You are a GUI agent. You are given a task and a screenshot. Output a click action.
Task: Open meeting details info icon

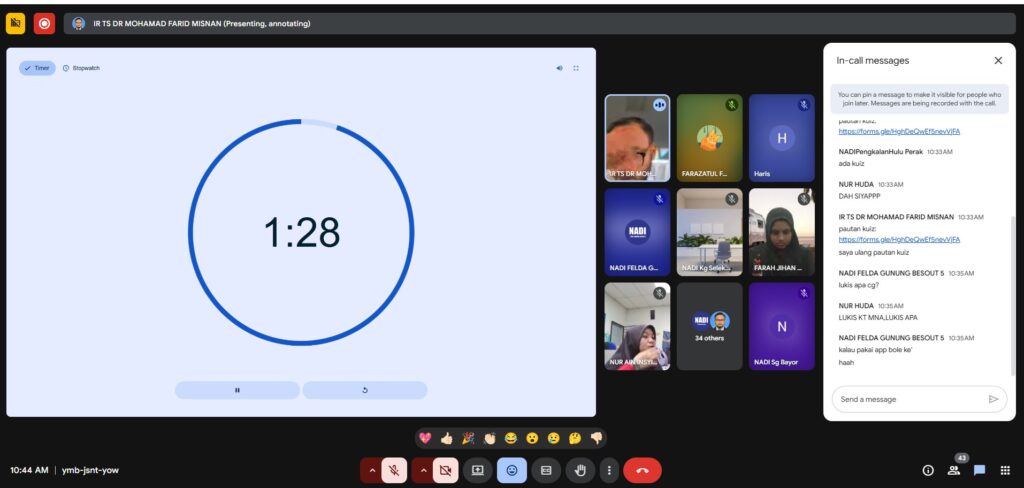pyautogui.click(x=927, y=470)
